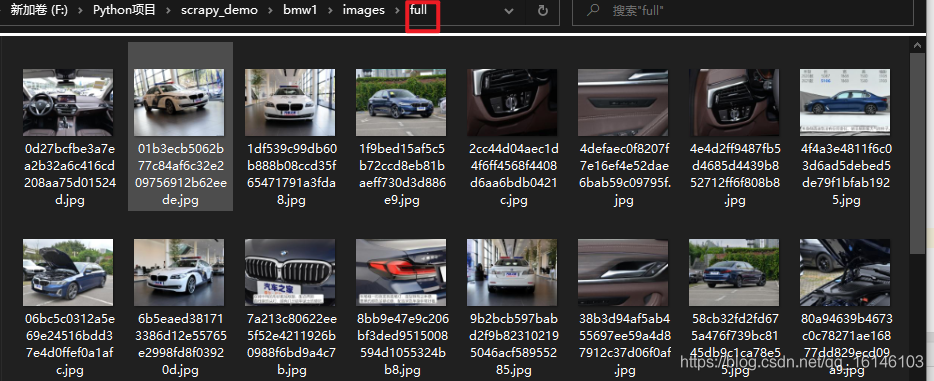Go to images folder in breadcrumb

[x=363, y=11]
